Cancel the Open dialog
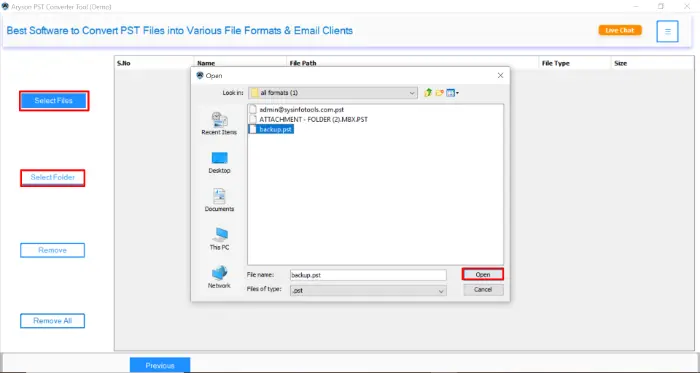700x373 pixels. point(483,290)
